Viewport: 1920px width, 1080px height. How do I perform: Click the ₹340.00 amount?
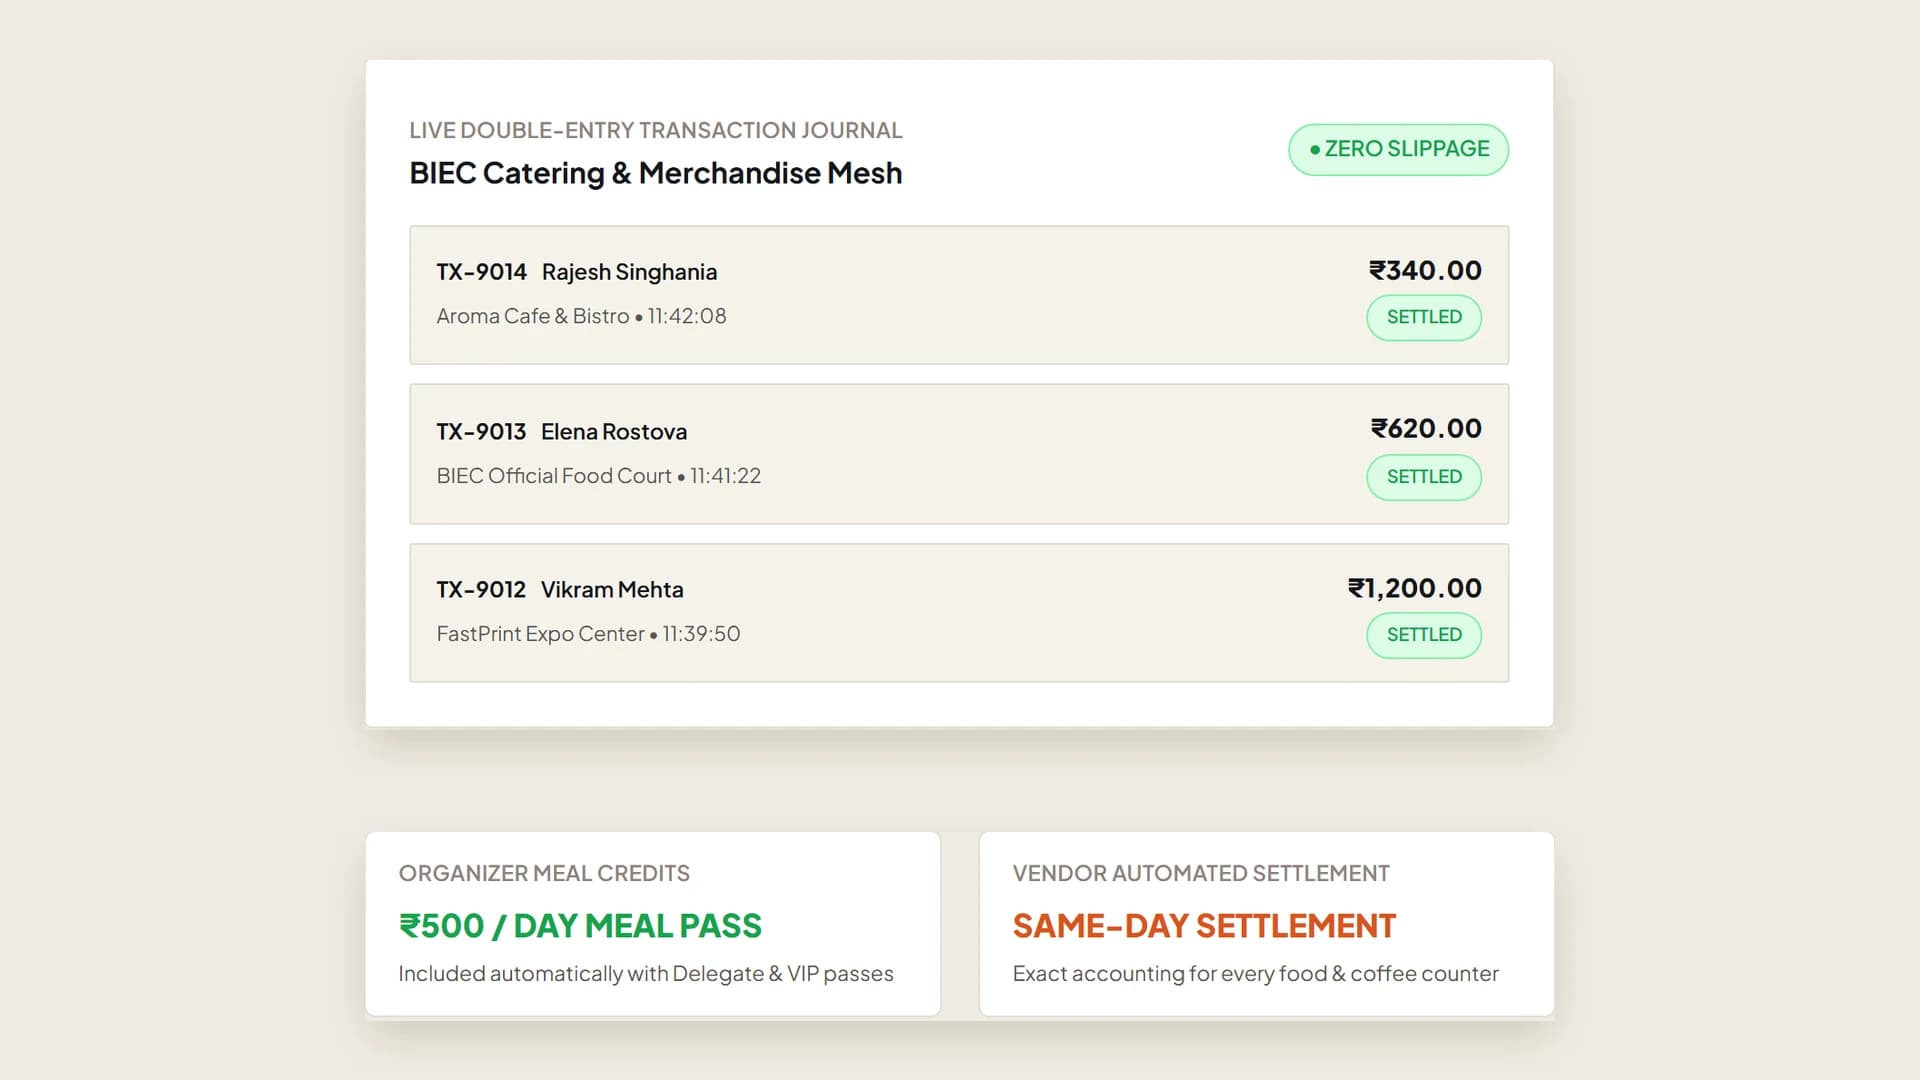coord(1425,270)
